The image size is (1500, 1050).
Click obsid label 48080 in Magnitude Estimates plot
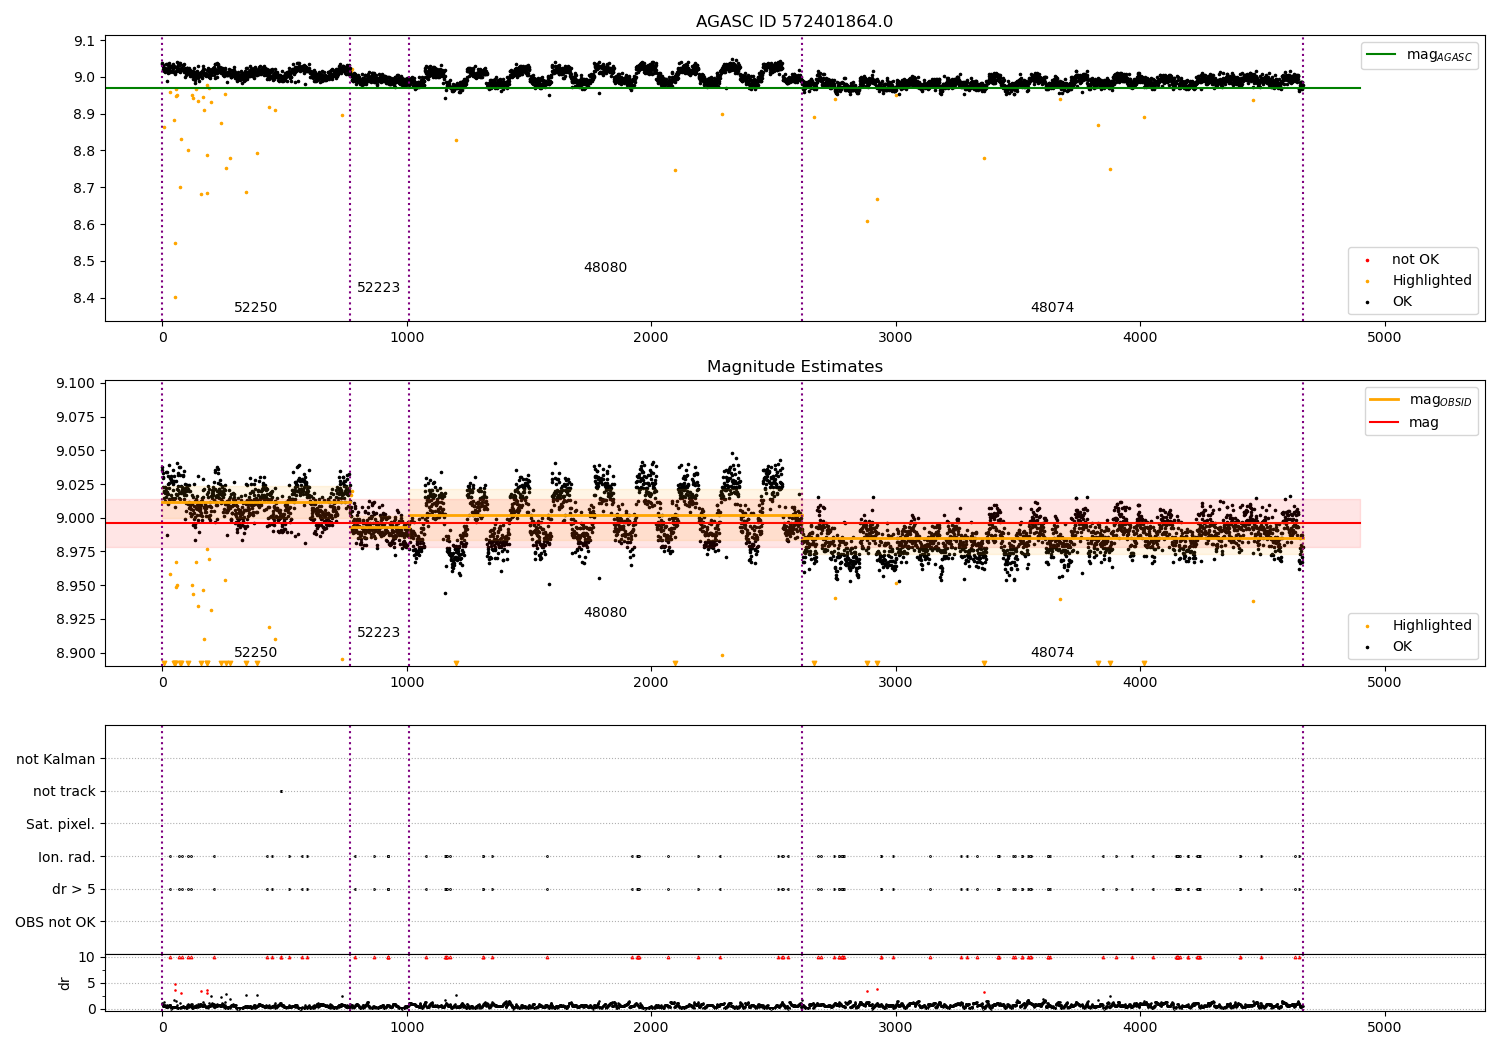[x=605, y=613]
